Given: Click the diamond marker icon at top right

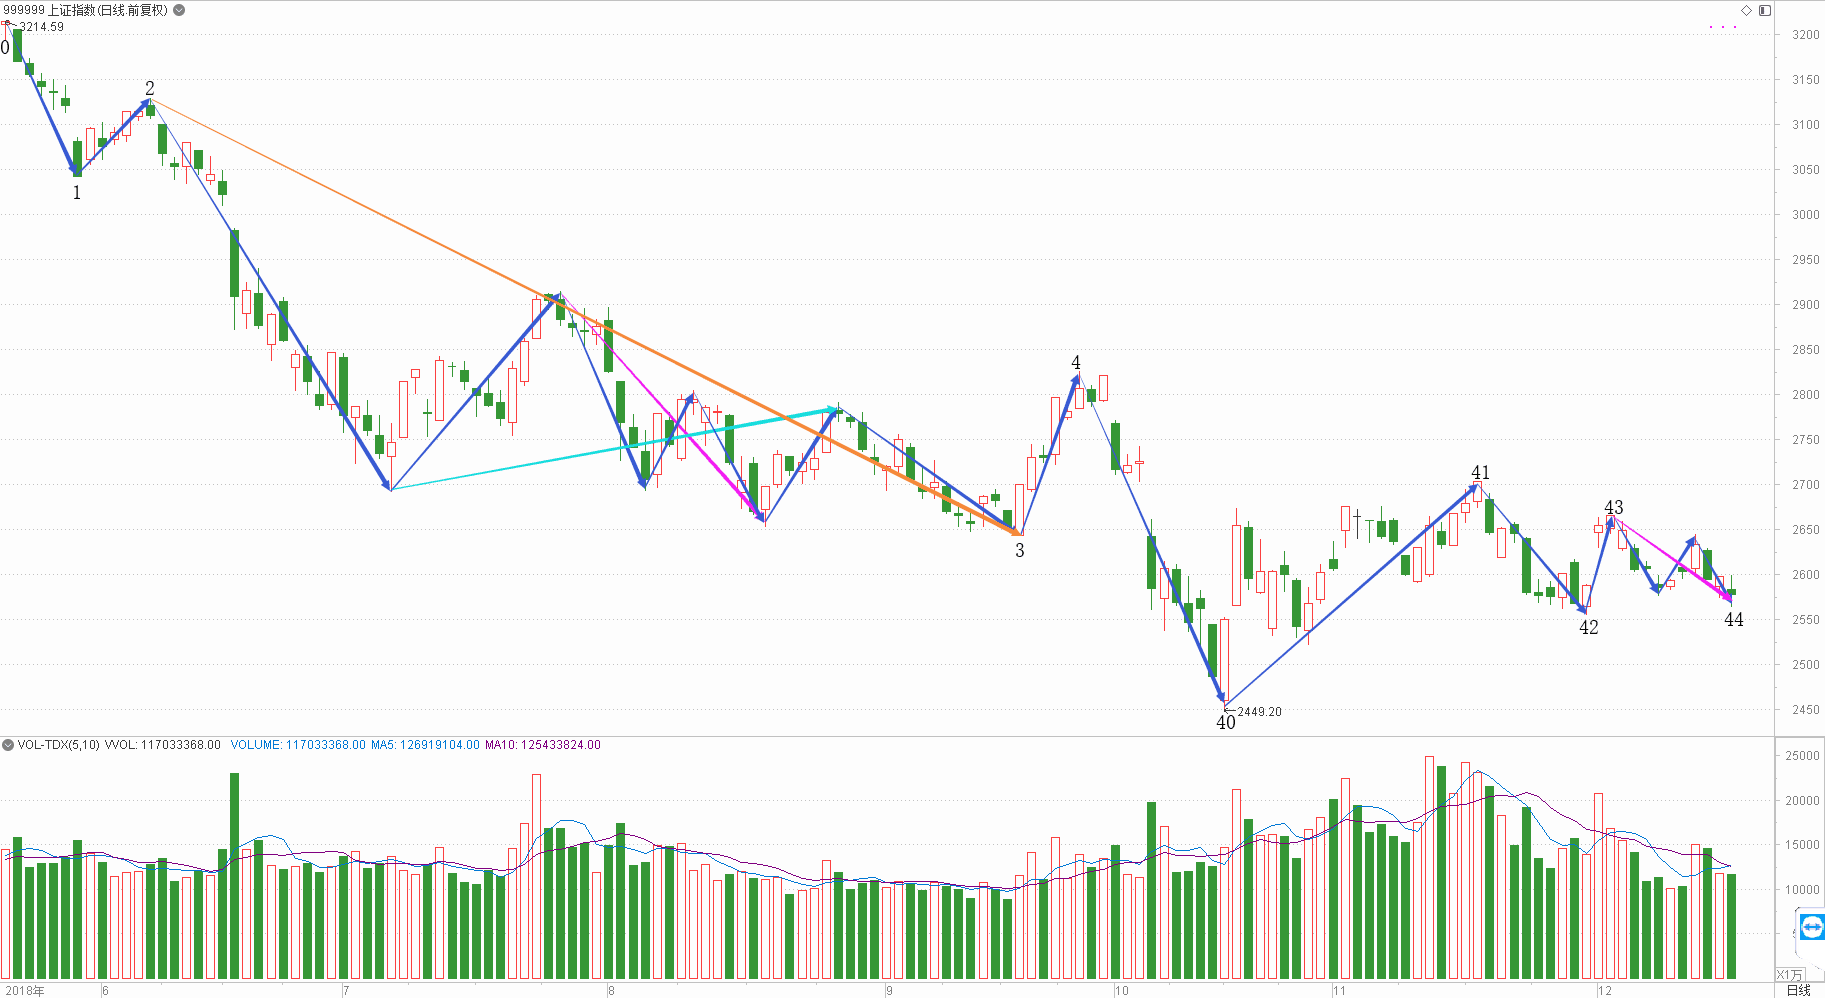Looking at the screenshot, I should 1746,10.
